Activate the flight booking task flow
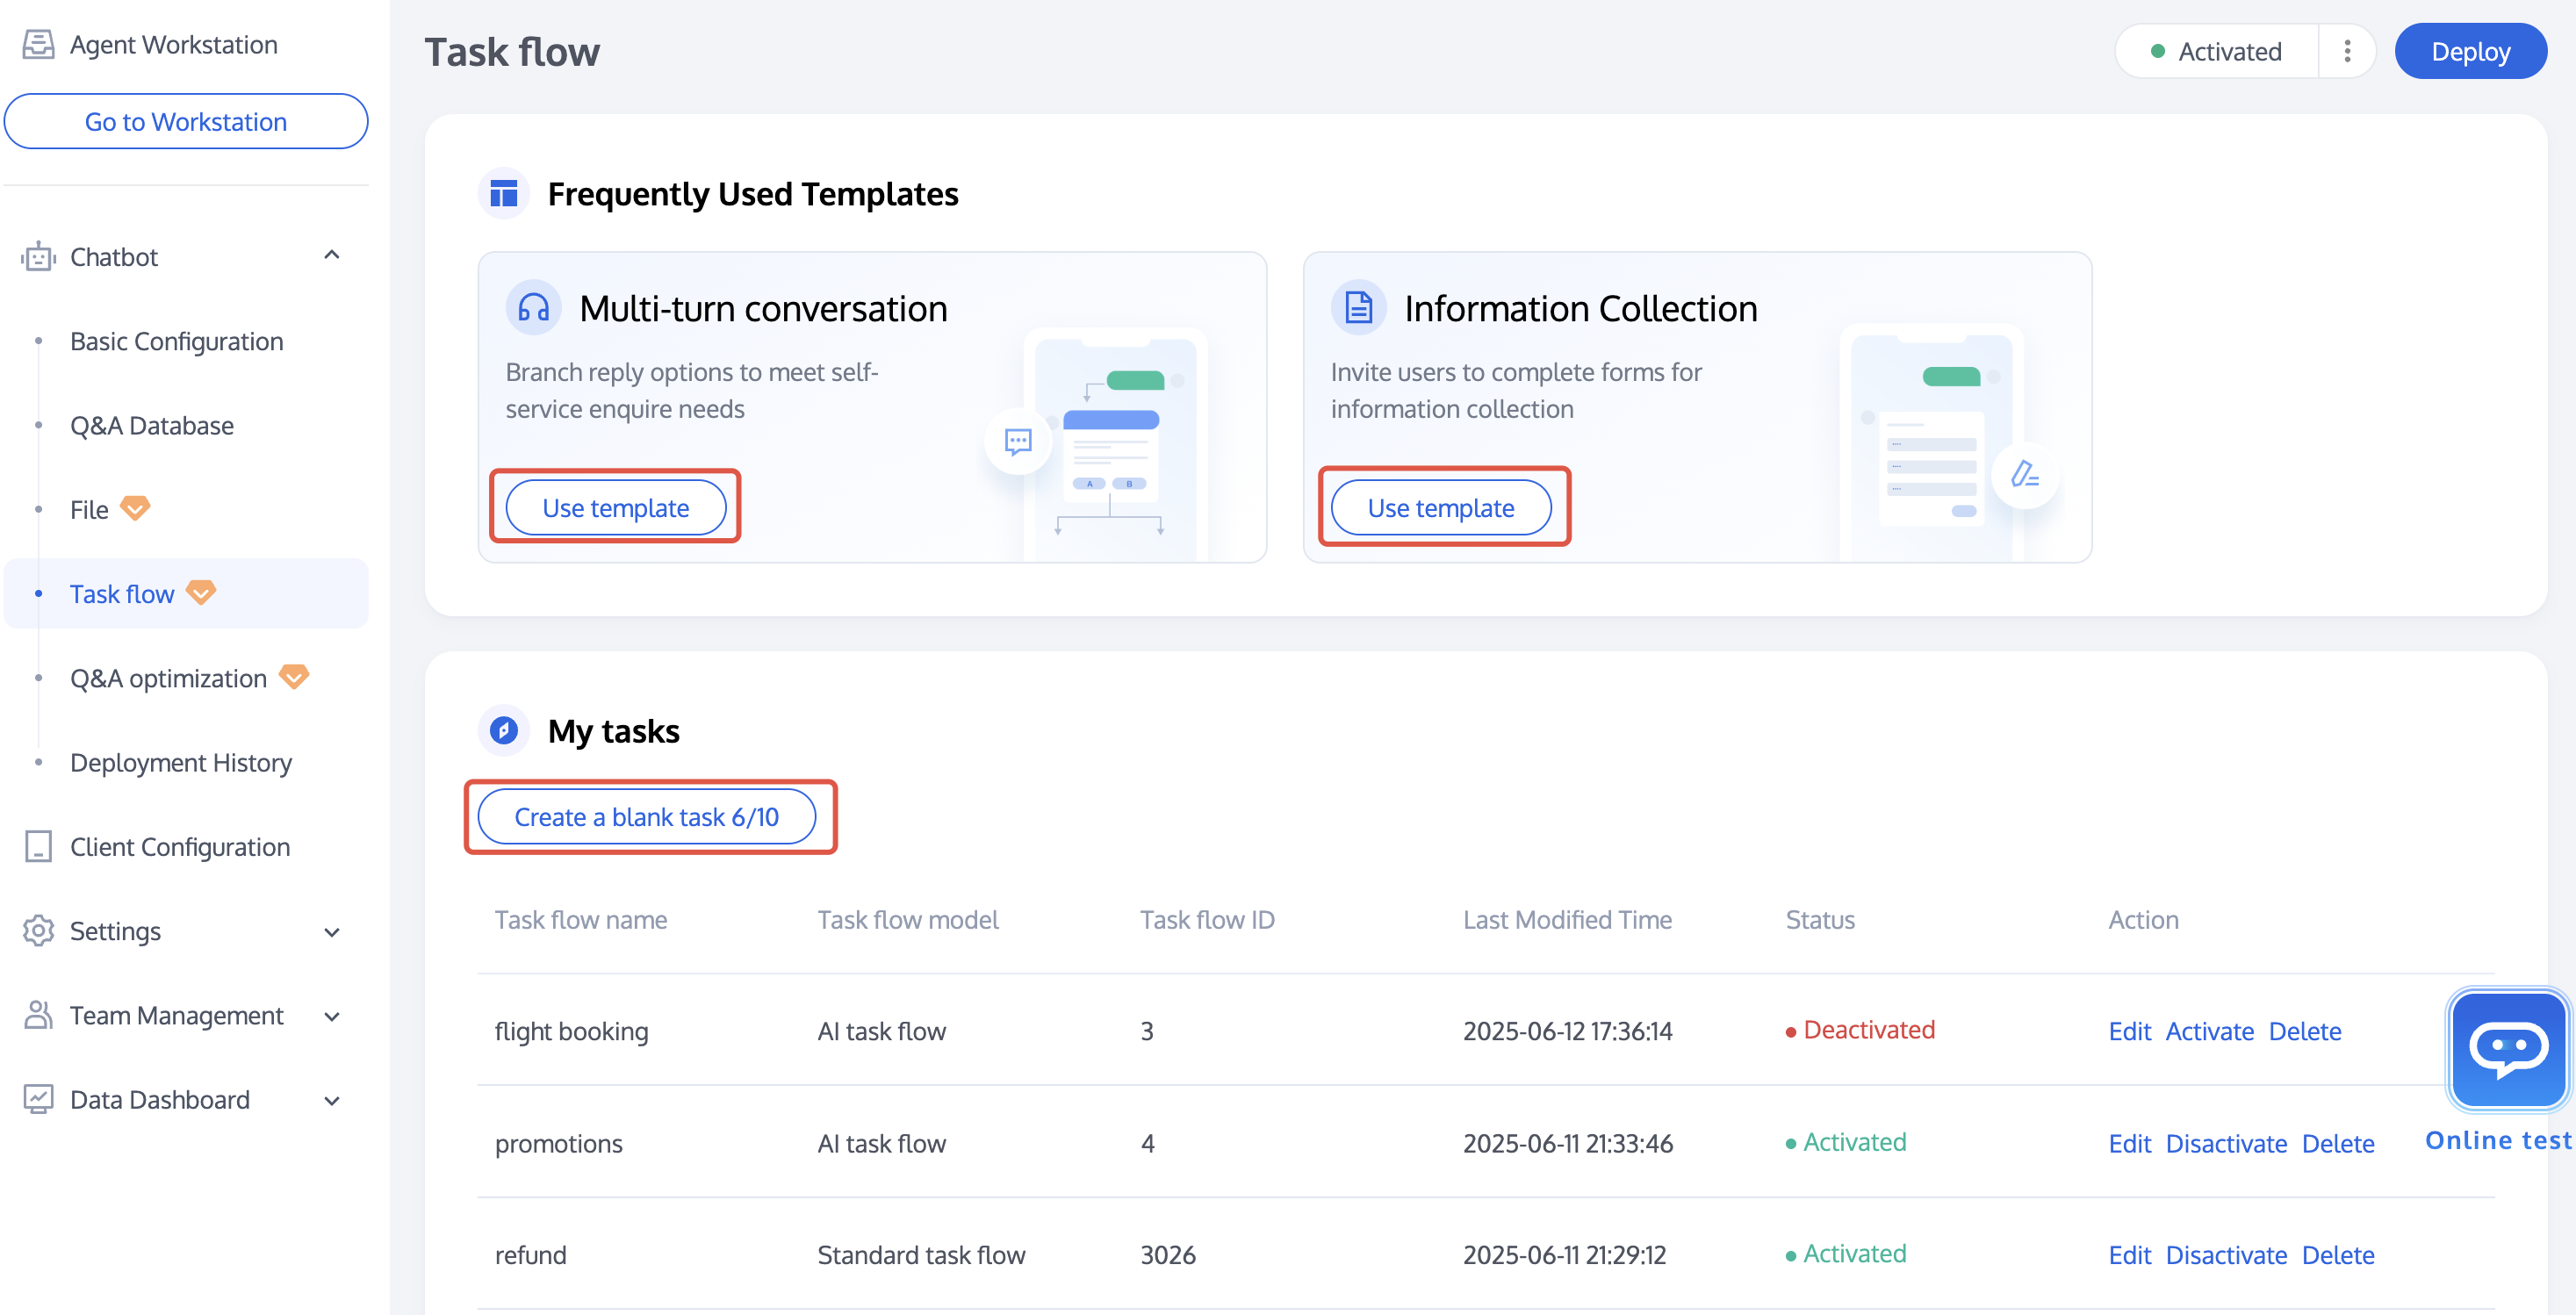 point(2209,1031)
